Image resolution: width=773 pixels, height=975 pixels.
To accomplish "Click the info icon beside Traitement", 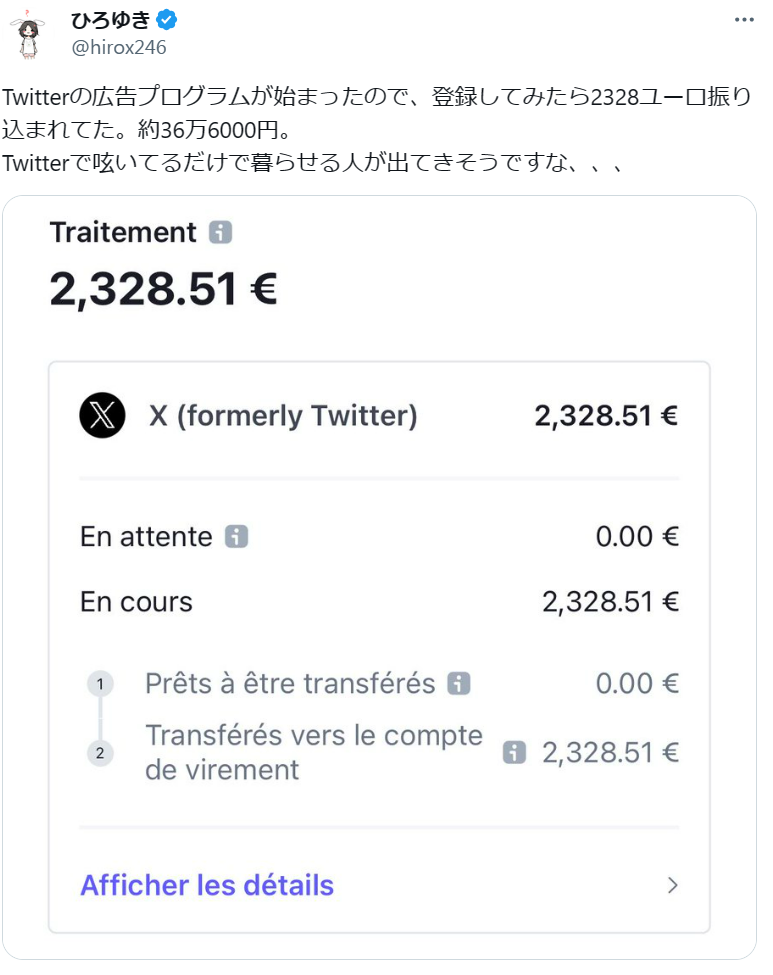I will 221,233.
